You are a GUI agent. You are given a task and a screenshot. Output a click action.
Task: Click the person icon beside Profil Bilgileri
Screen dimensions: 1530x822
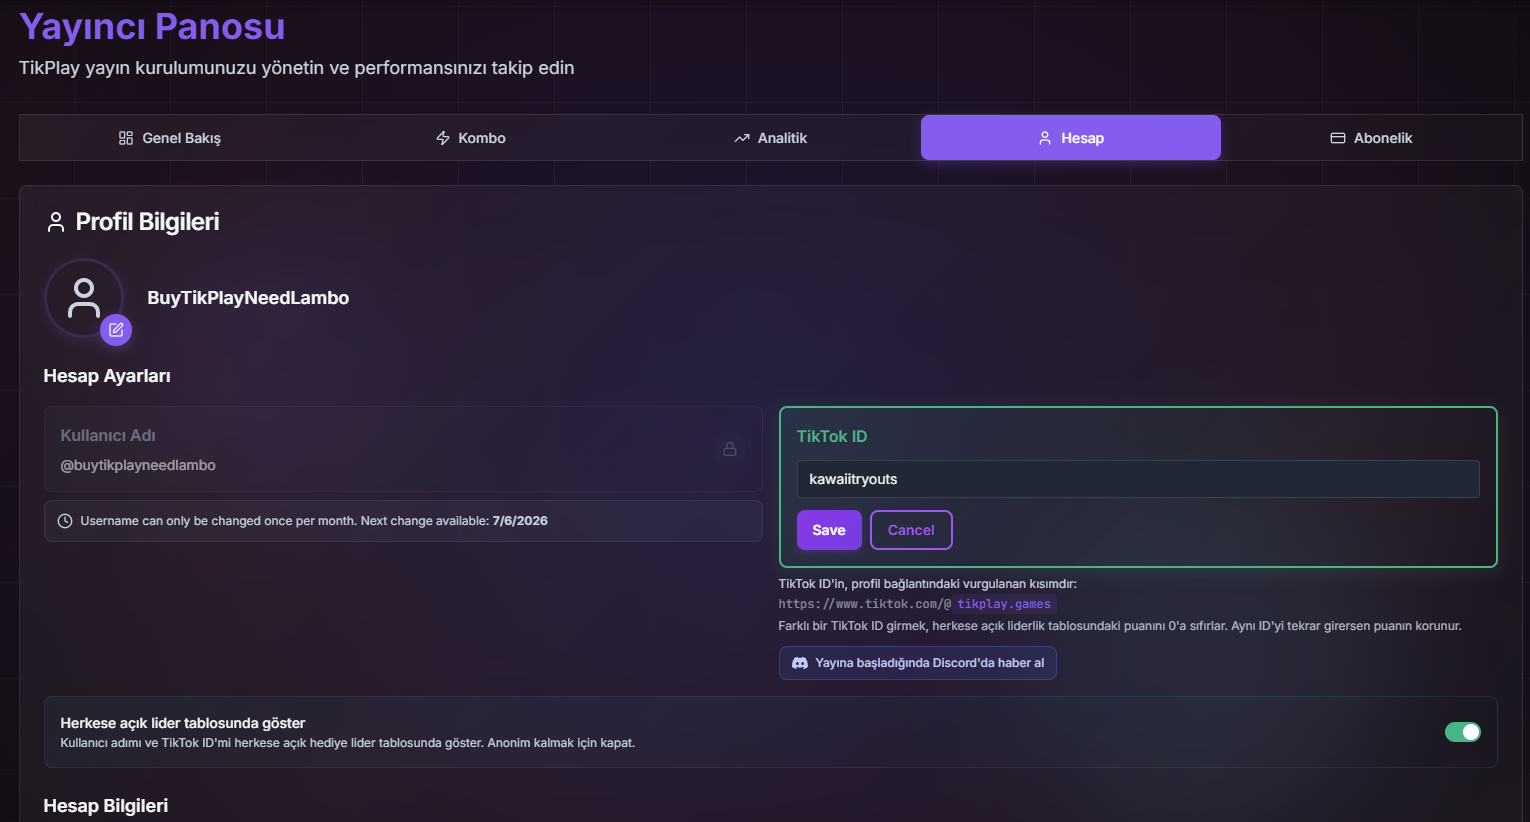56,222
